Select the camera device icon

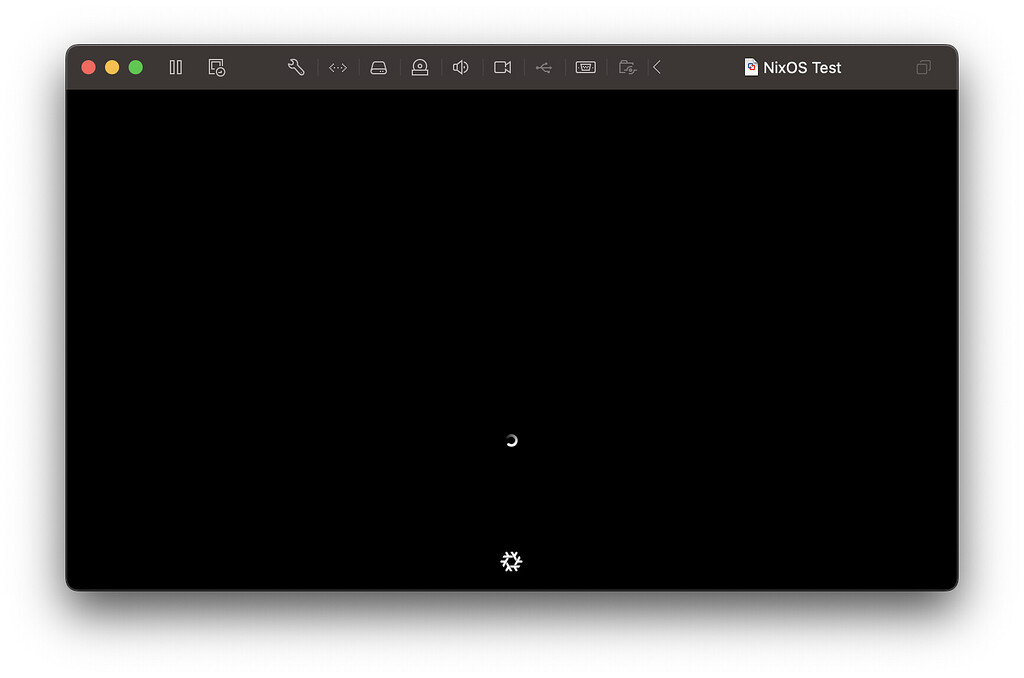pos(420,67)
